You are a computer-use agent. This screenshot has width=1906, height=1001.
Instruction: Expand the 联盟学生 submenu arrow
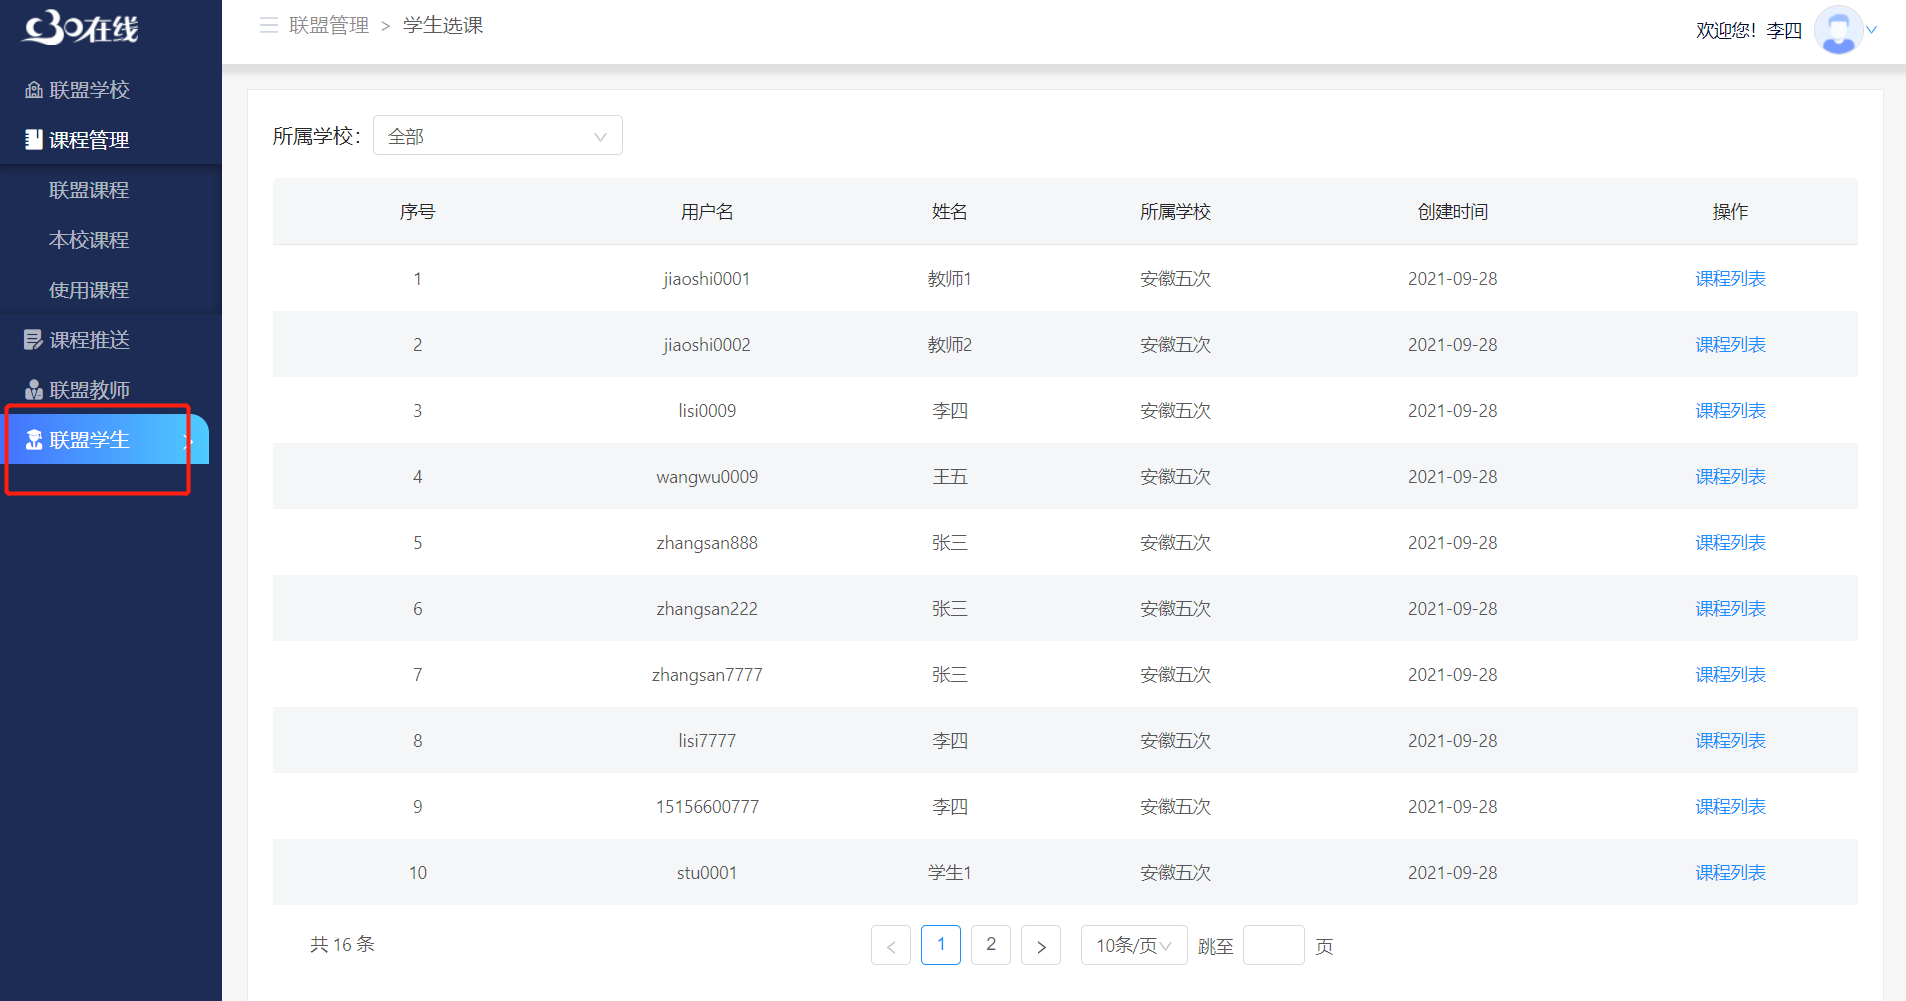pos(187,440)
